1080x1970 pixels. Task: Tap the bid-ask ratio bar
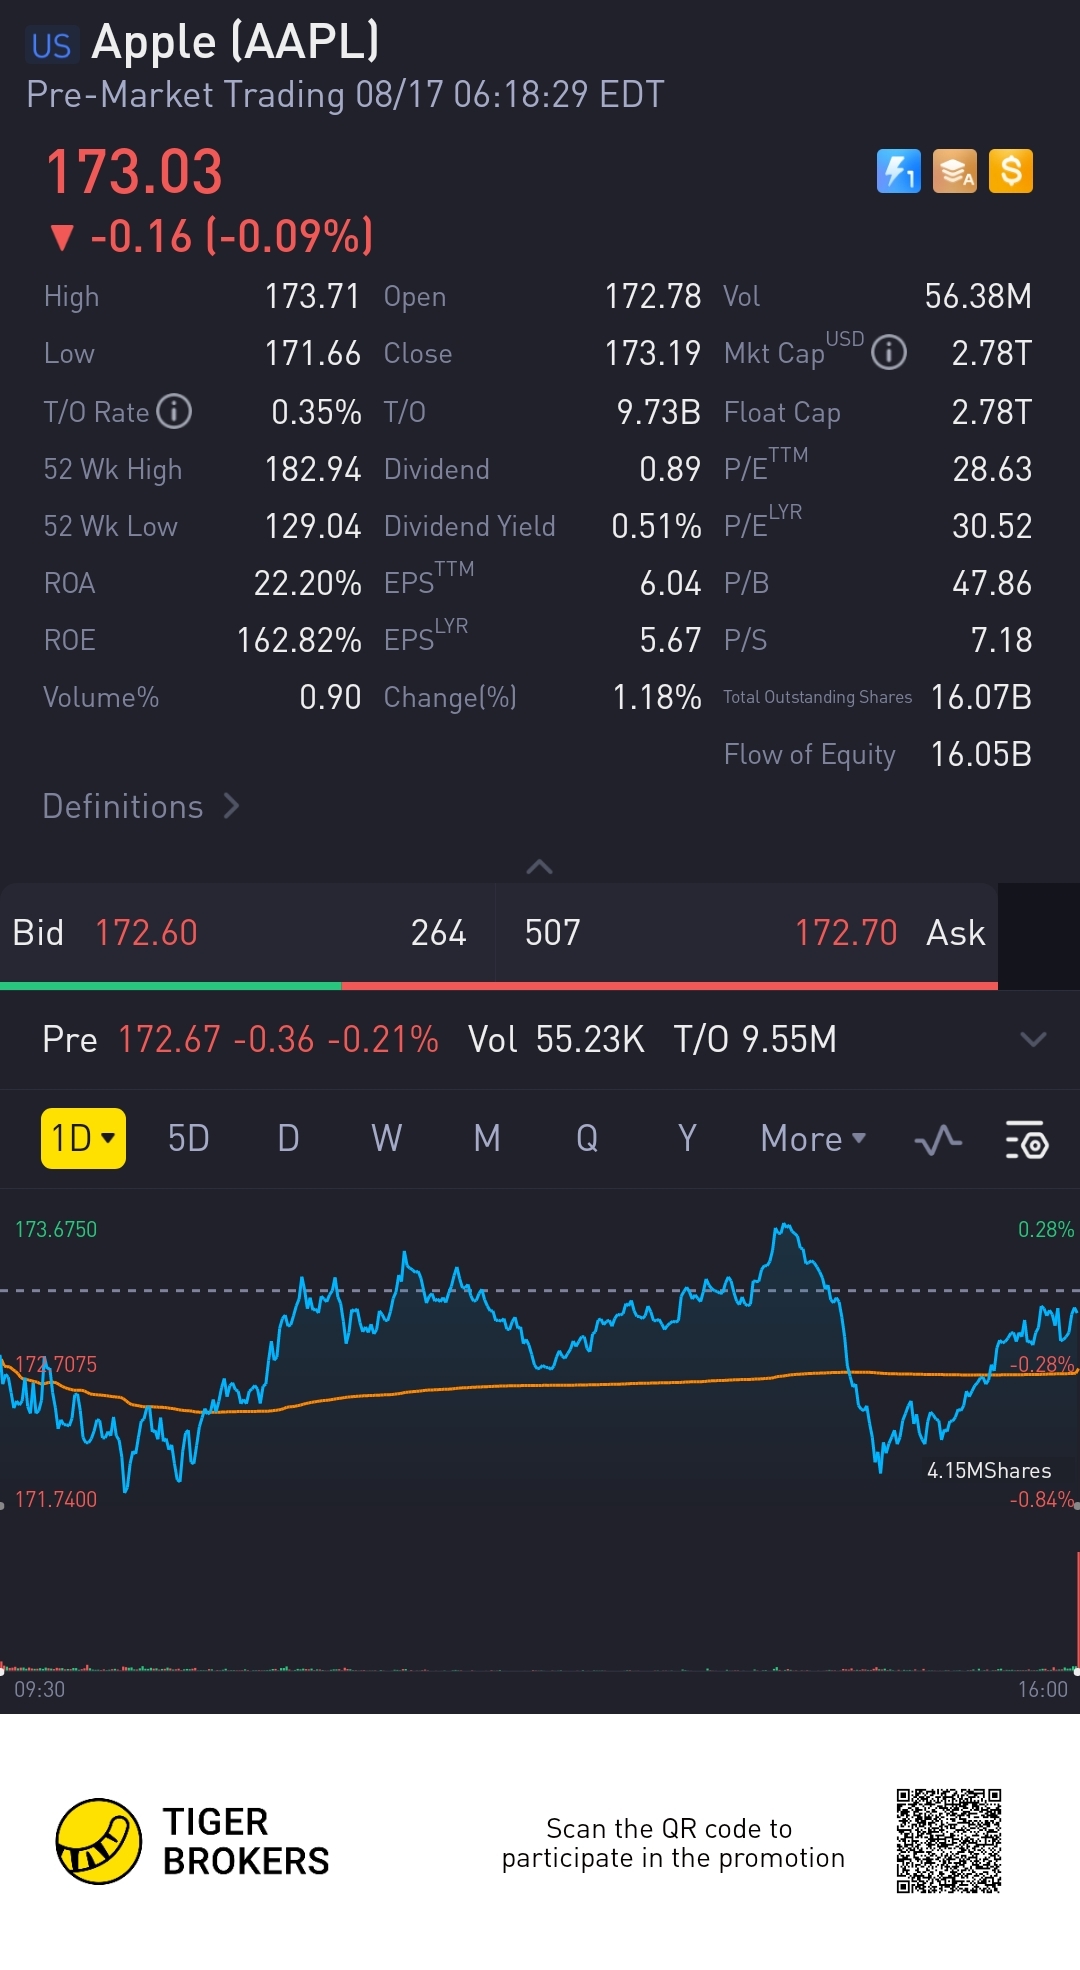pos(499,986)
